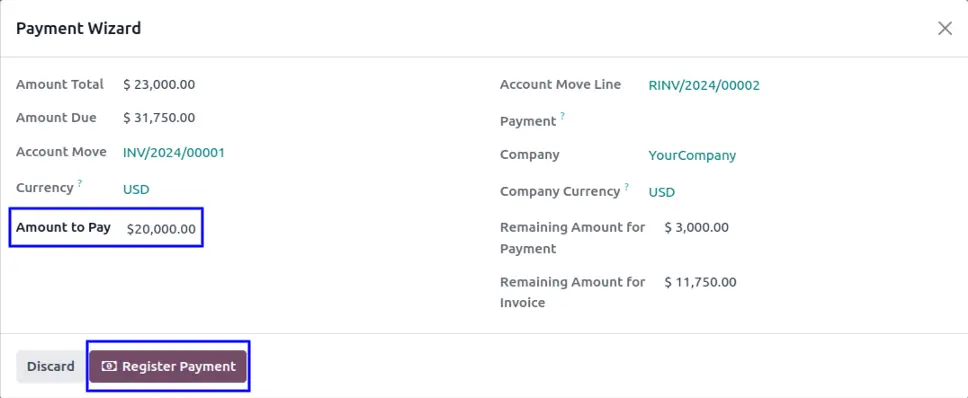Click the Register Payment button
This screenshot has height=398, width=968.
168,367
